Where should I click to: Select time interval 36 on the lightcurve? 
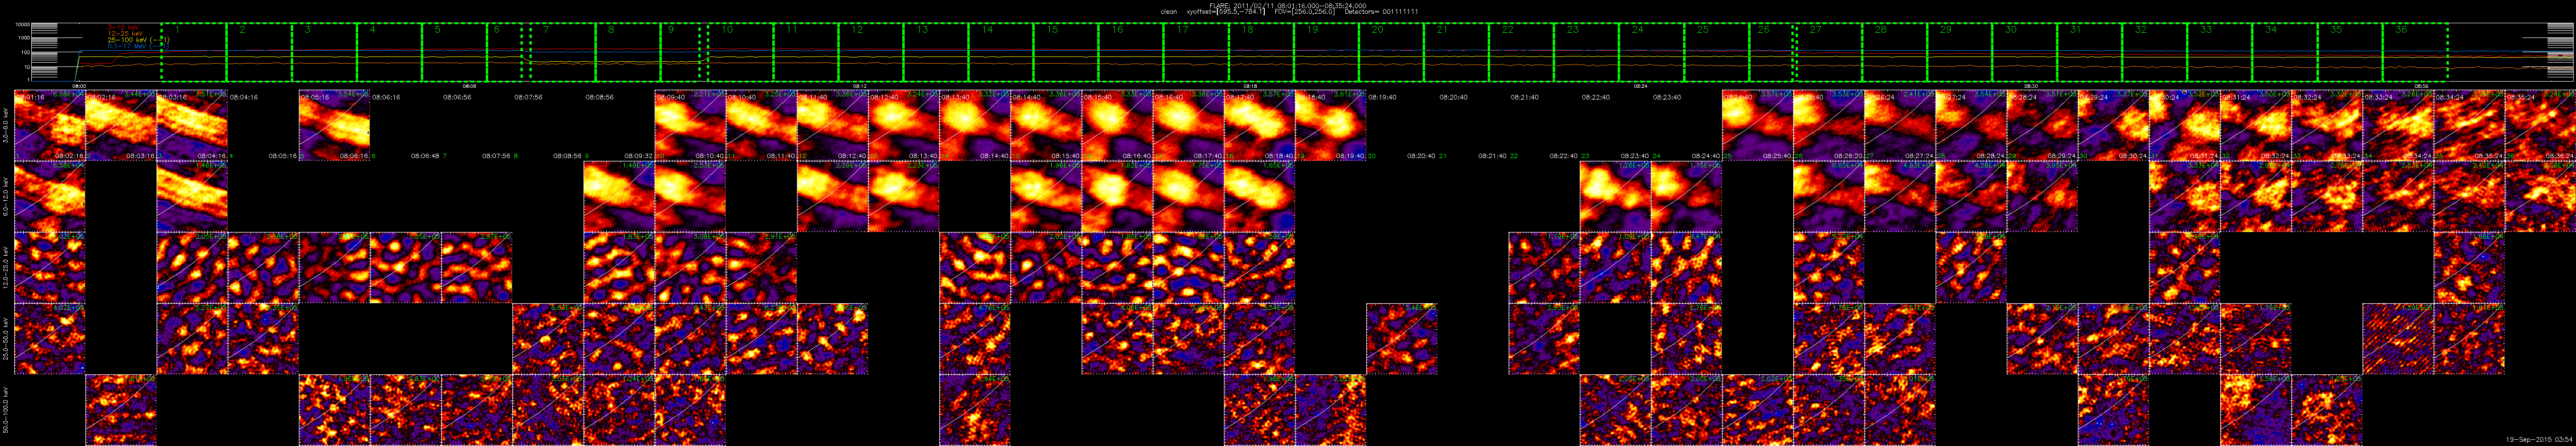click(x=2414, y=53)
